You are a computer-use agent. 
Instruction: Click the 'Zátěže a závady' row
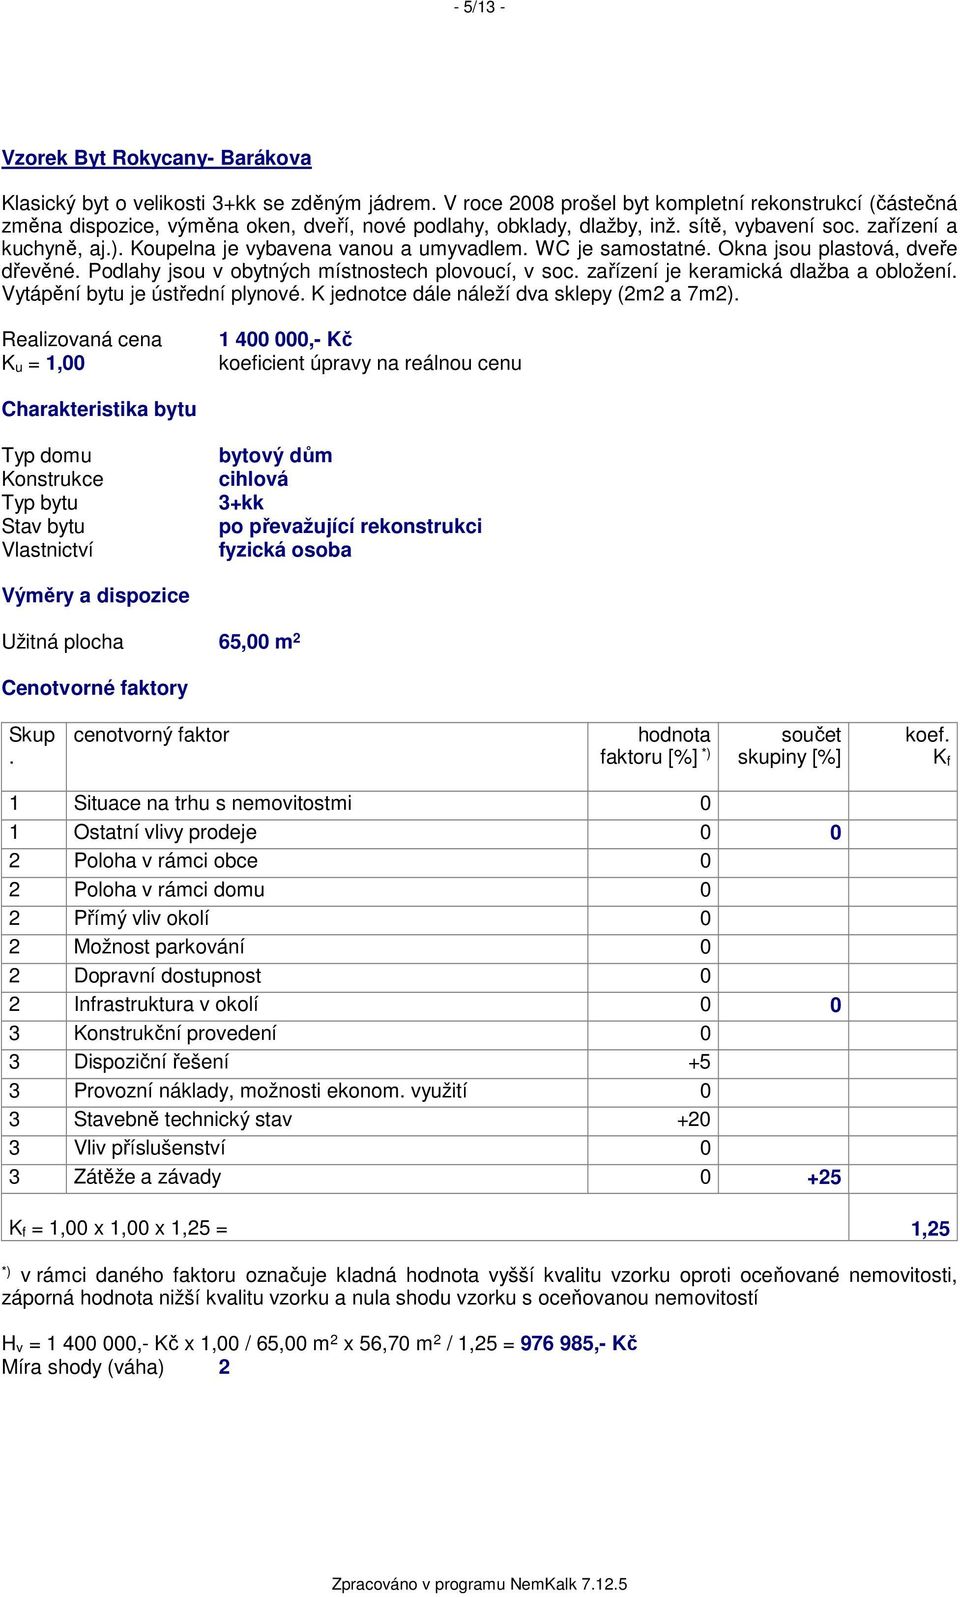click(x=479, y=1177)
